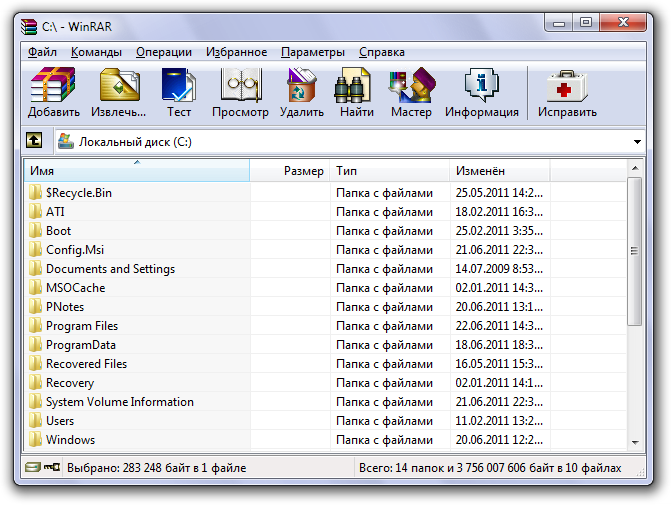Click Папка с файлами type in PNotes row

[384, 307]
